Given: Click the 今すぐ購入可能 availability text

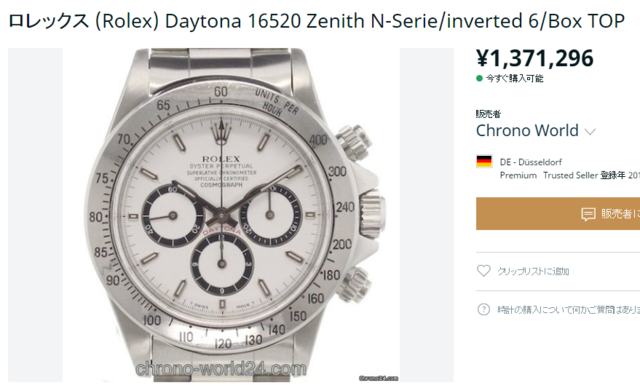Looking at the screenshot, I should [x=515, y=78].
